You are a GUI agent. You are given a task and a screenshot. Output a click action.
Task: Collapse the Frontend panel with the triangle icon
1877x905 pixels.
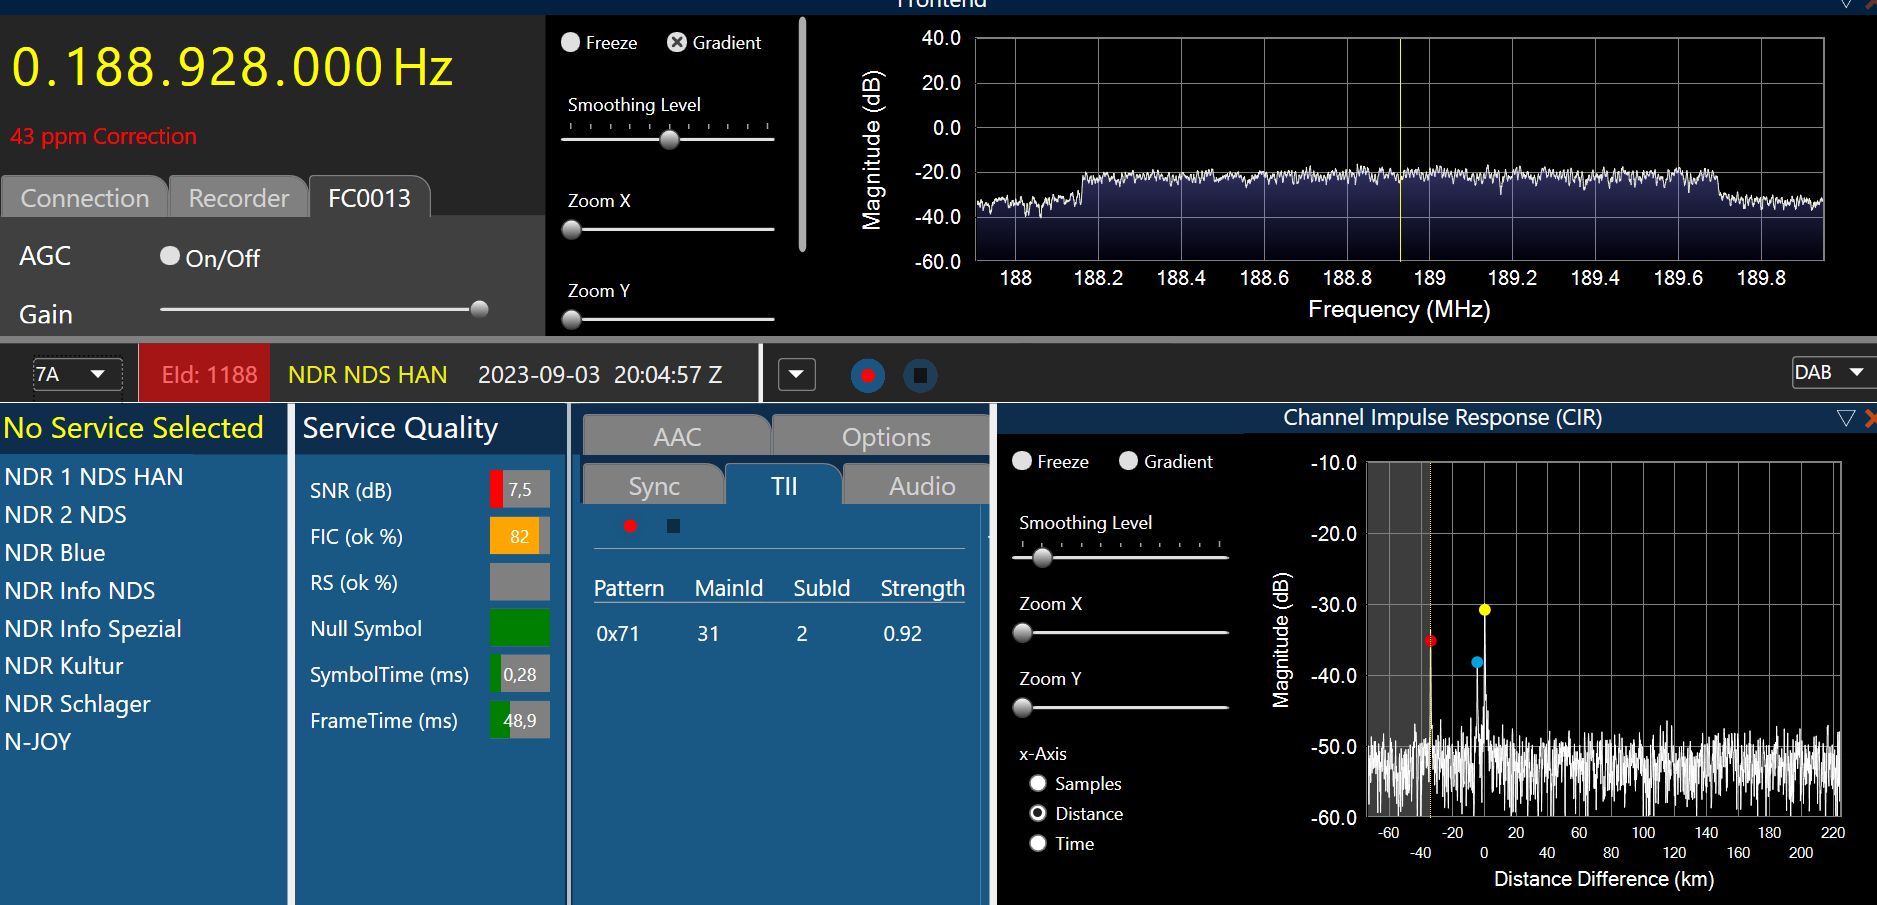click(x=1846, y=4)
